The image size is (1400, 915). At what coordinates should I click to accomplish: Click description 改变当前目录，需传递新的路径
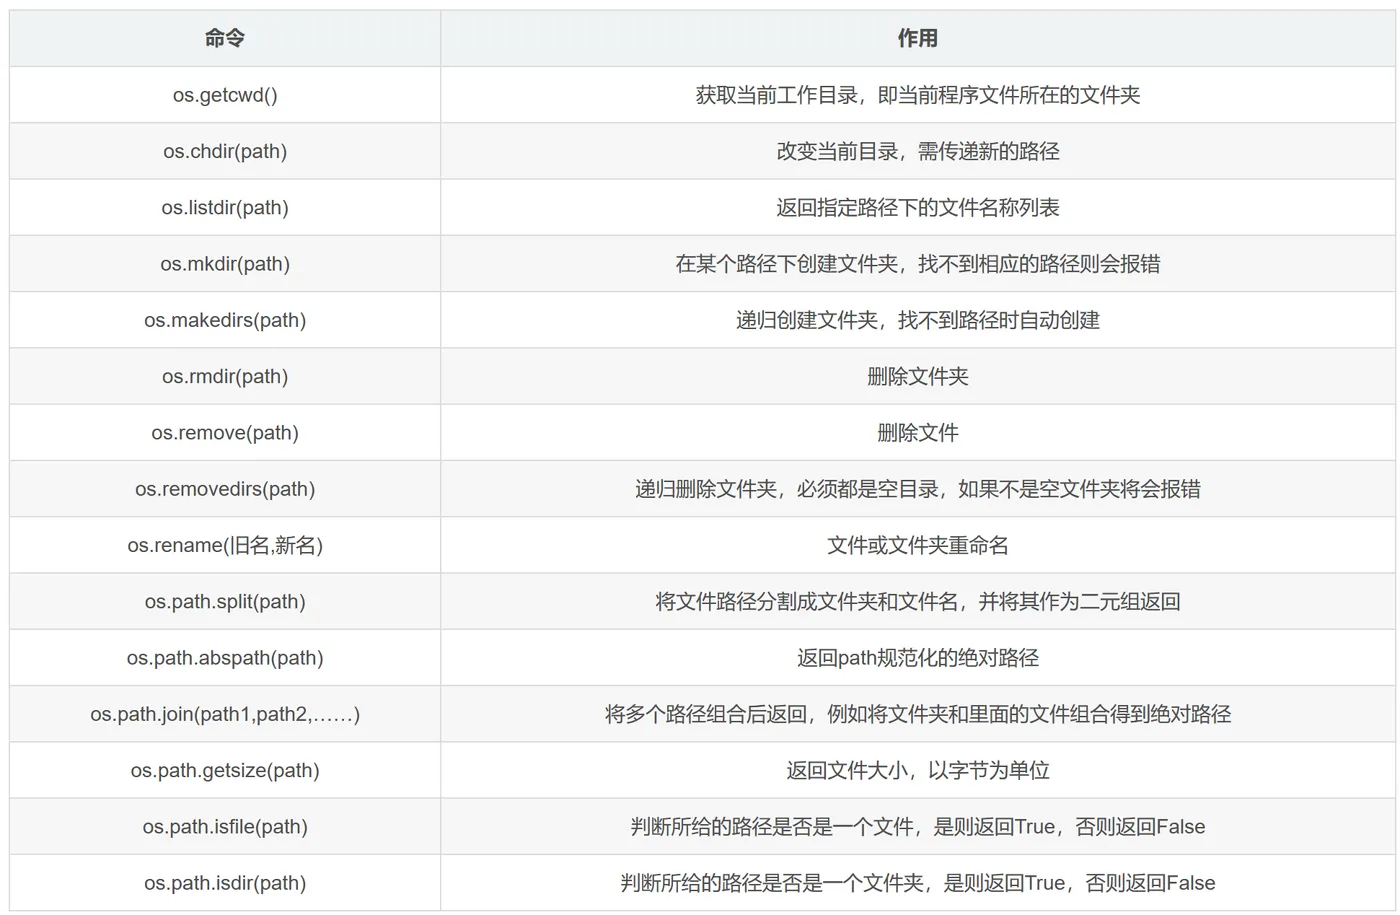click(x=917, y=151)
